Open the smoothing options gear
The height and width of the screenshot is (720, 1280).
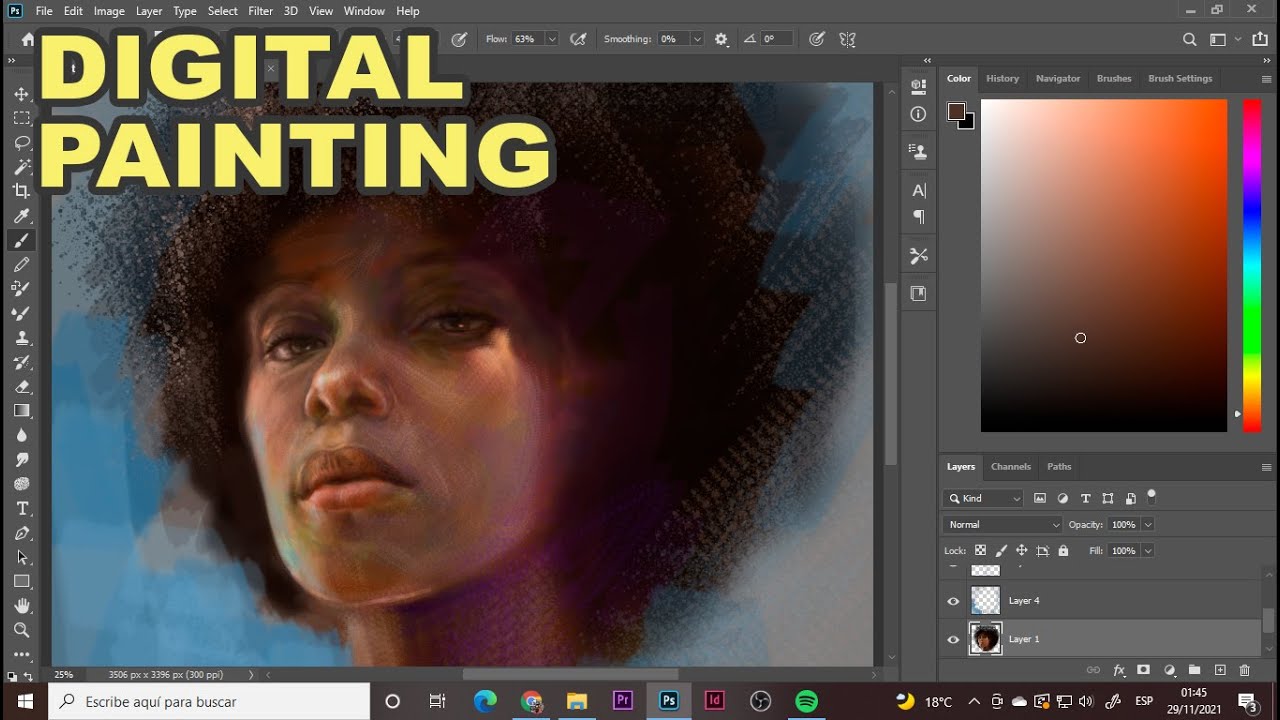tap(722, 39)
